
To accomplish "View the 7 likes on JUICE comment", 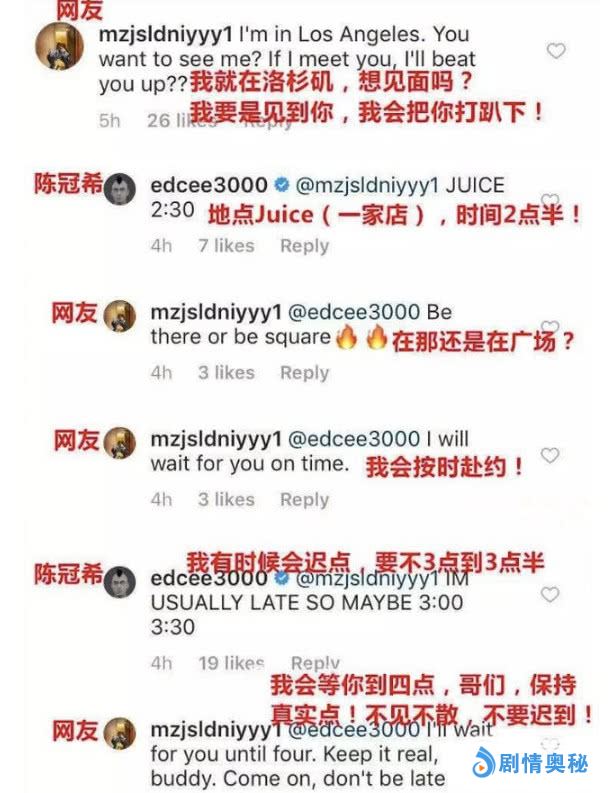I will 226,246.
